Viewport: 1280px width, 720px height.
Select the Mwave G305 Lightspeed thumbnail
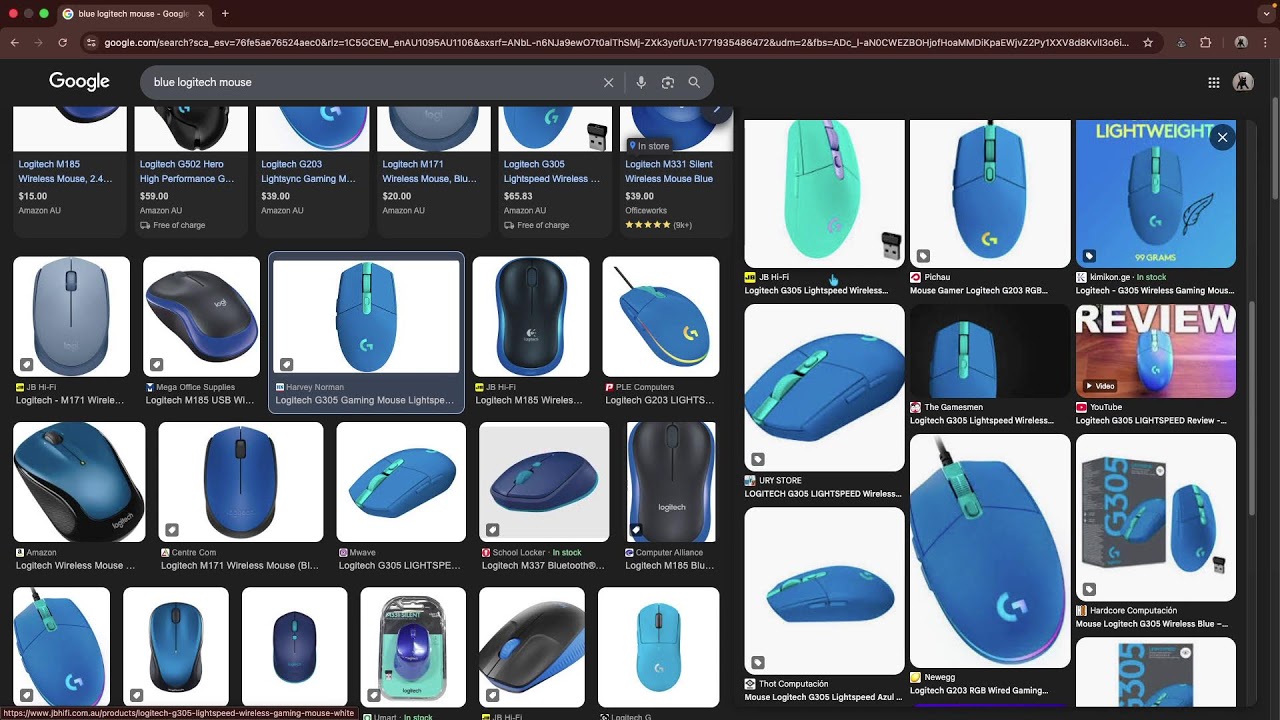401,482
